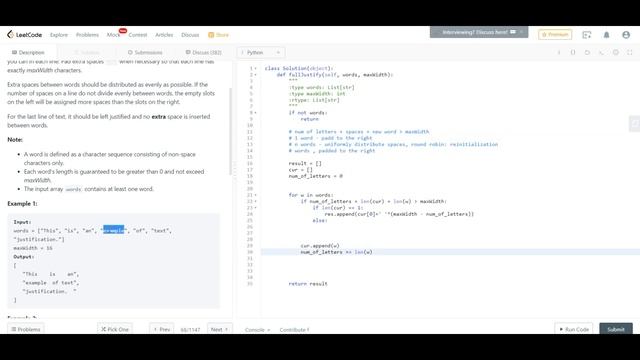Switch to the Discuss (382) tab

pyautogui.click(x=203, y=53)
